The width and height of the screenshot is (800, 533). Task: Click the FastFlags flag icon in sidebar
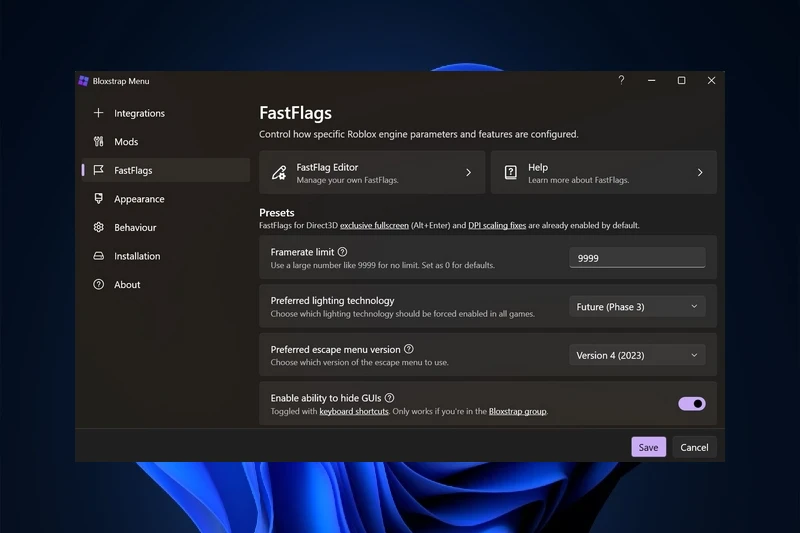98,170
